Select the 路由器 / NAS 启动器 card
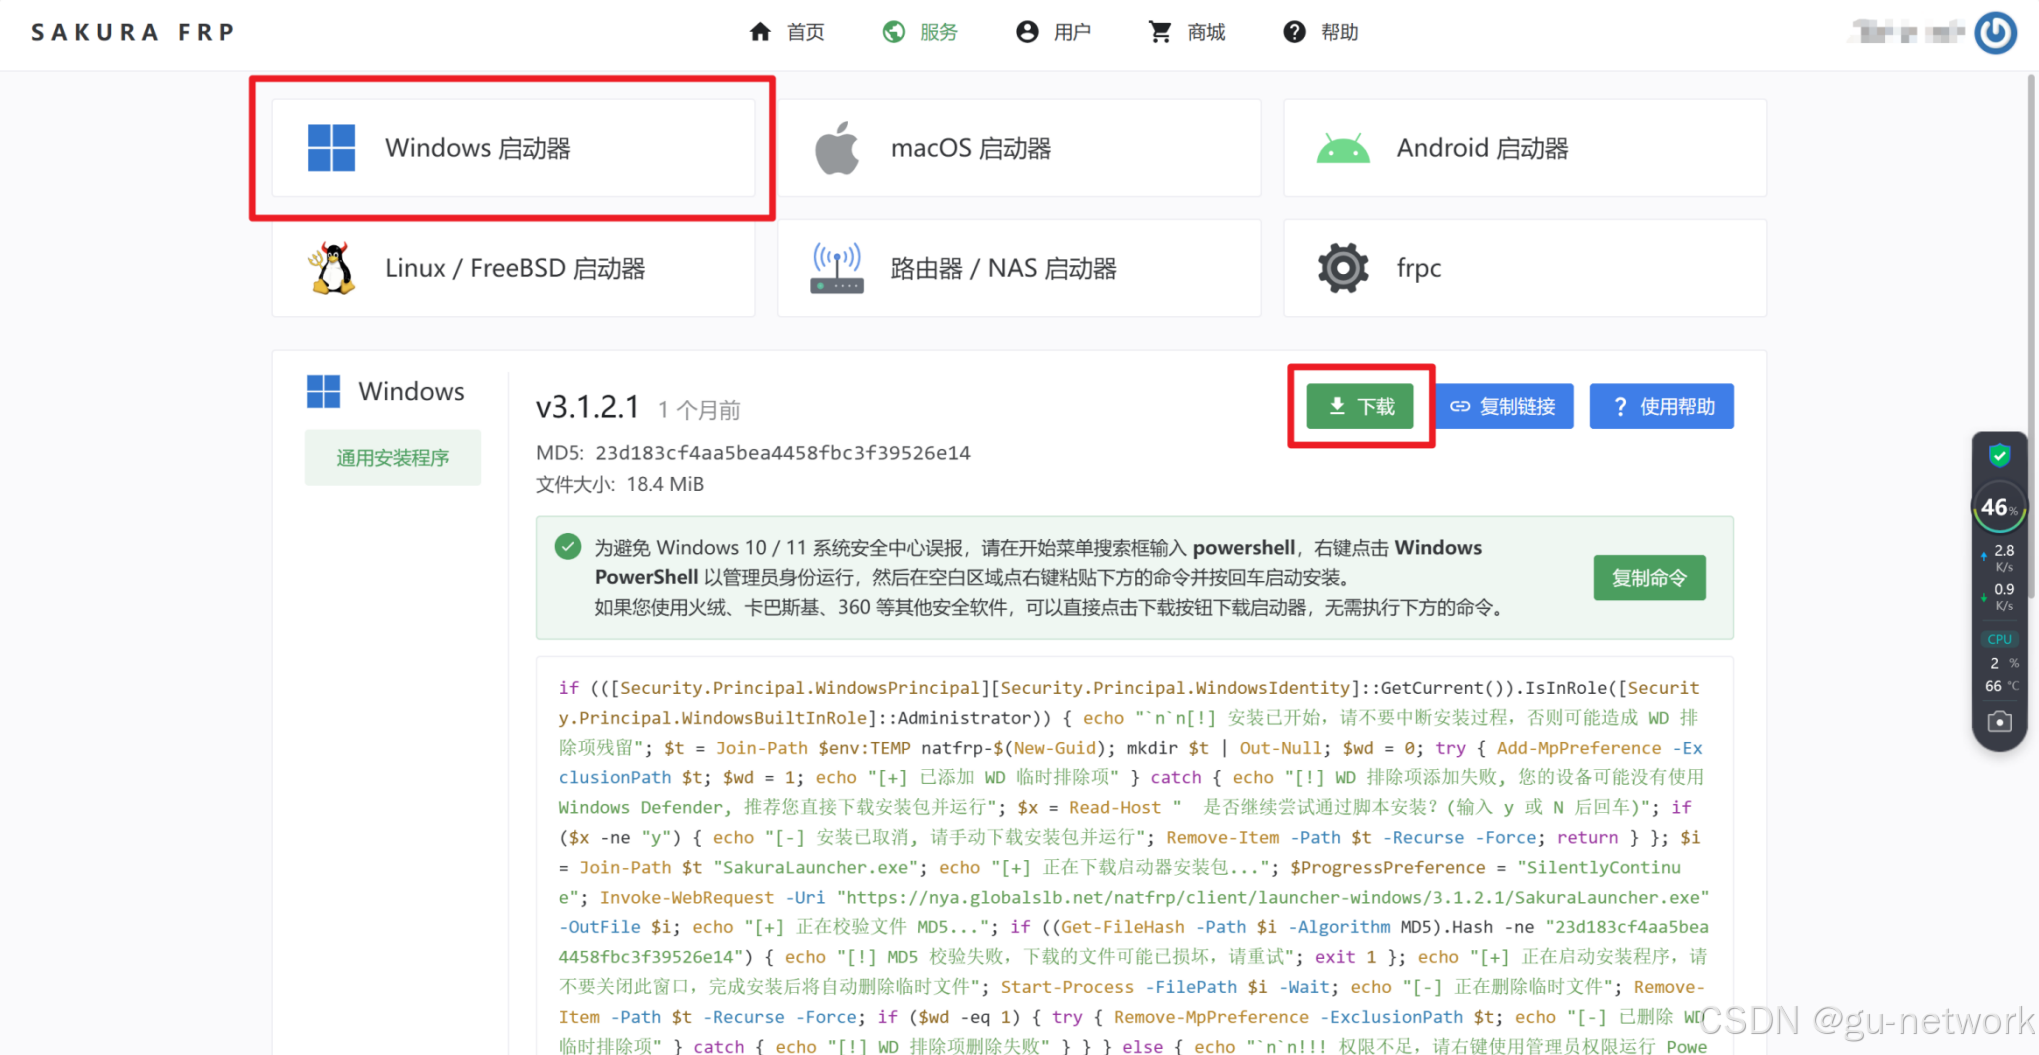The image size is (2039, 1055). point(1019,268)
